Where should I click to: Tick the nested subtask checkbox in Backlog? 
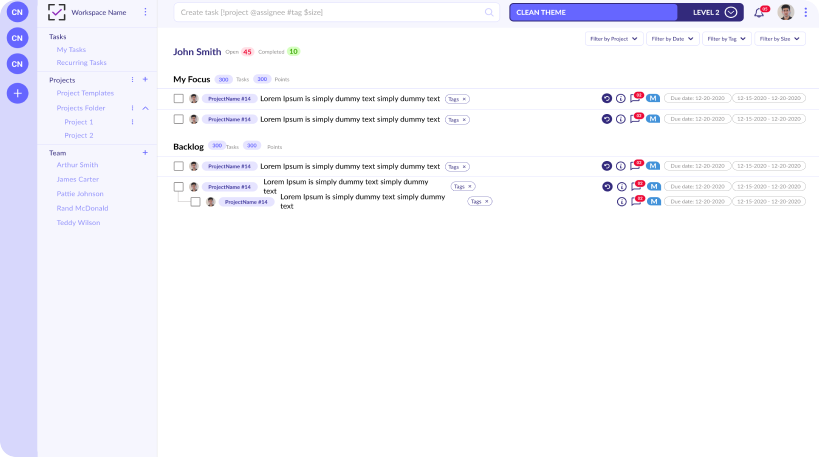coord(196,201)
